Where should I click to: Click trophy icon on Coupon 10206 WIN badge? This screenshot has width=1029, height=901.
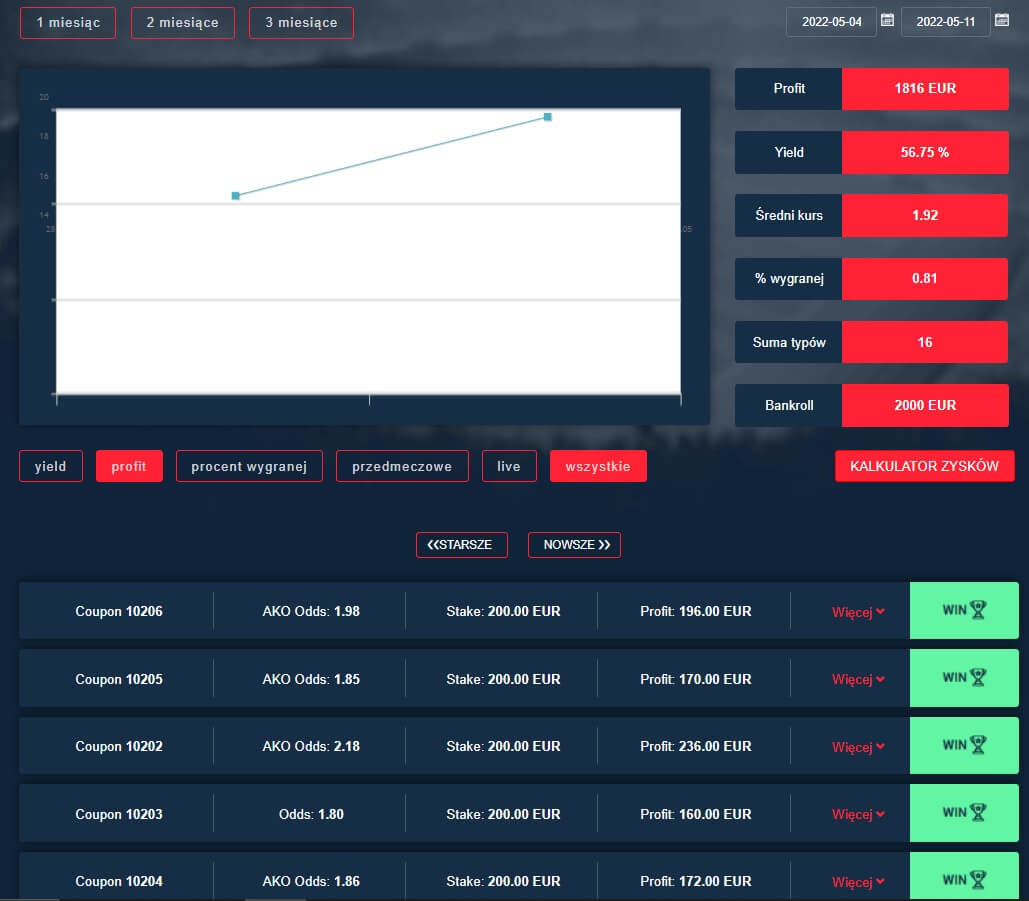coord(977,610)
